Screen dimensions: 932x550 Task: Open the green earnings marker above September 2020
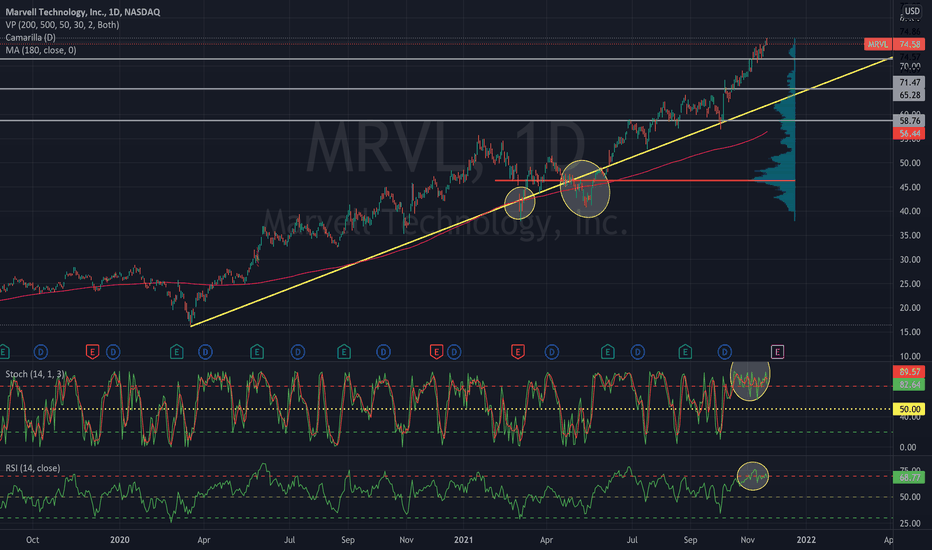pyautogui.click(x=344, y=352)
